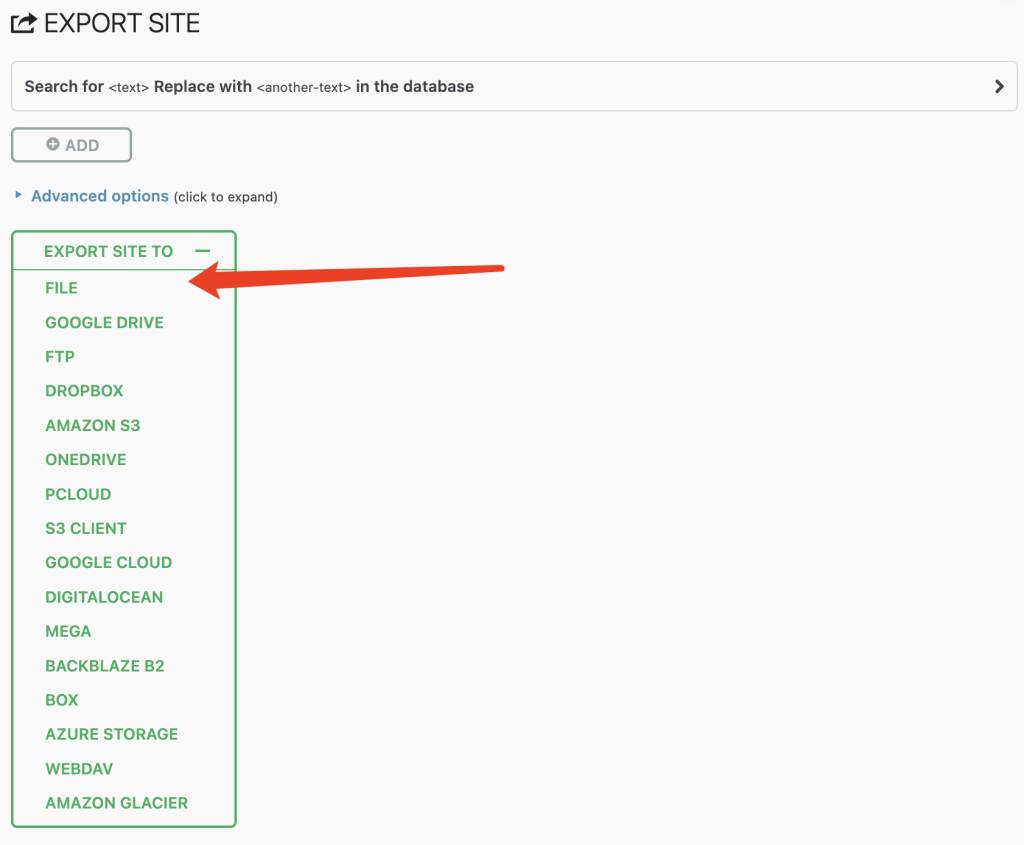Select DROPBOX as the export target
The height and width of the screenshot is (845, 1024).
click(x=84, y=390)
